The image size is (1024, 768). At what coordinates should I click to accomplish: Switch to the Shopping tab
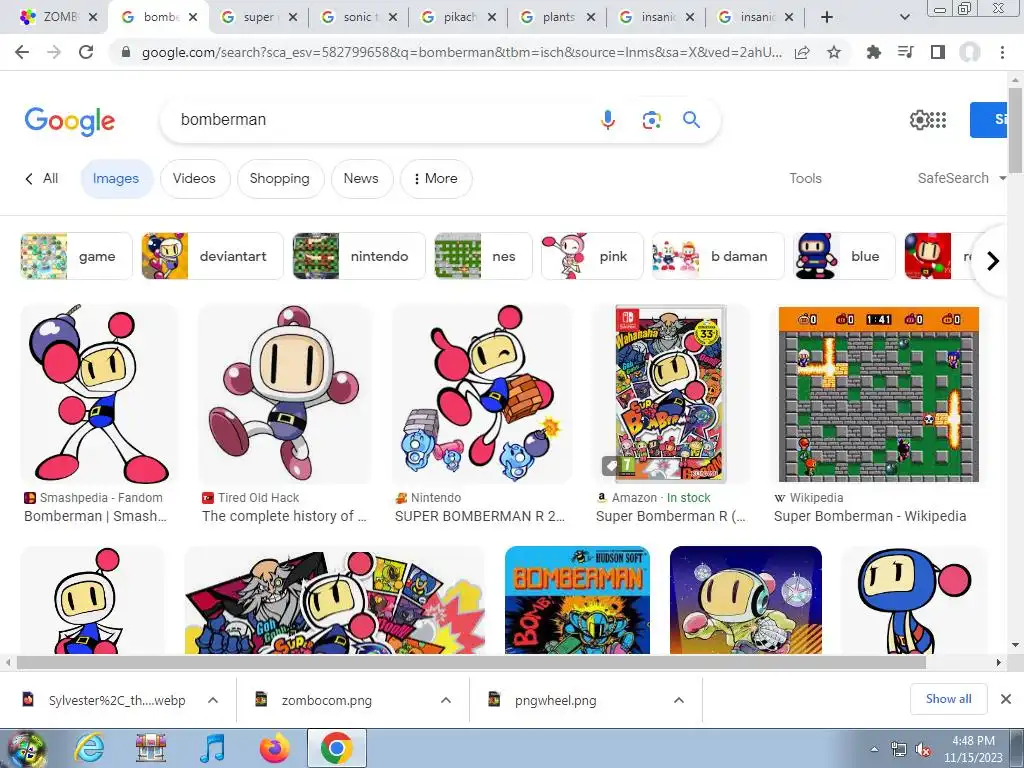(x=280, y=178)
